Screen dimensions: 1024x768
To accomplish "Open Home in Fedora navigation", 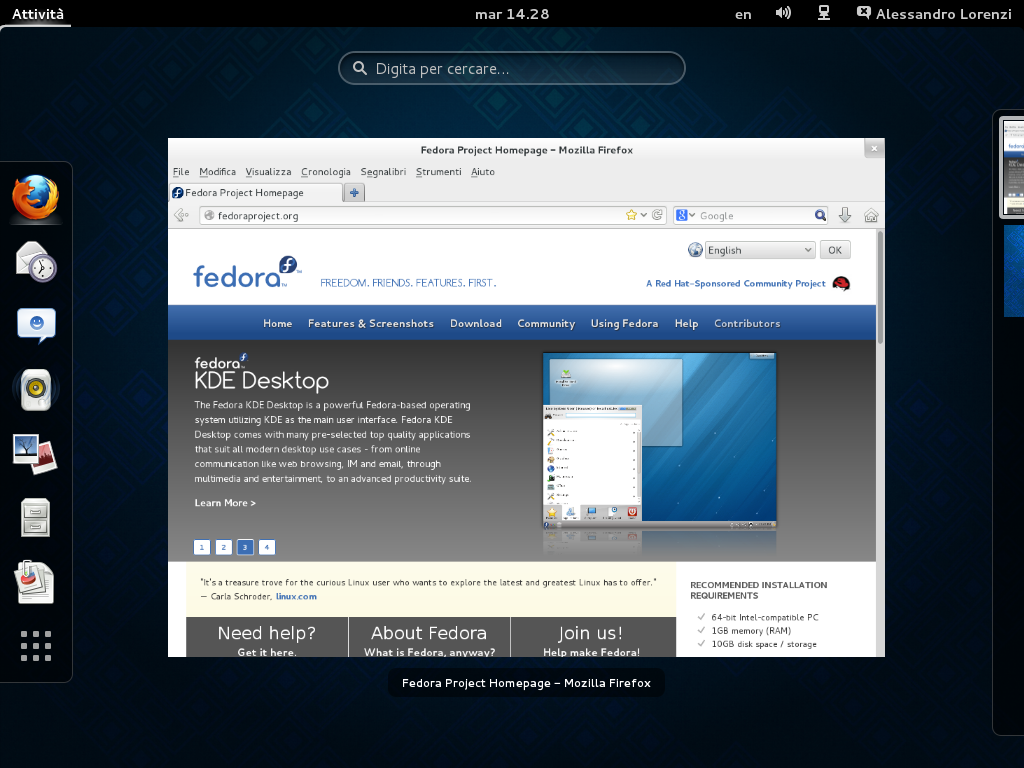I will [x=278, y=323].
